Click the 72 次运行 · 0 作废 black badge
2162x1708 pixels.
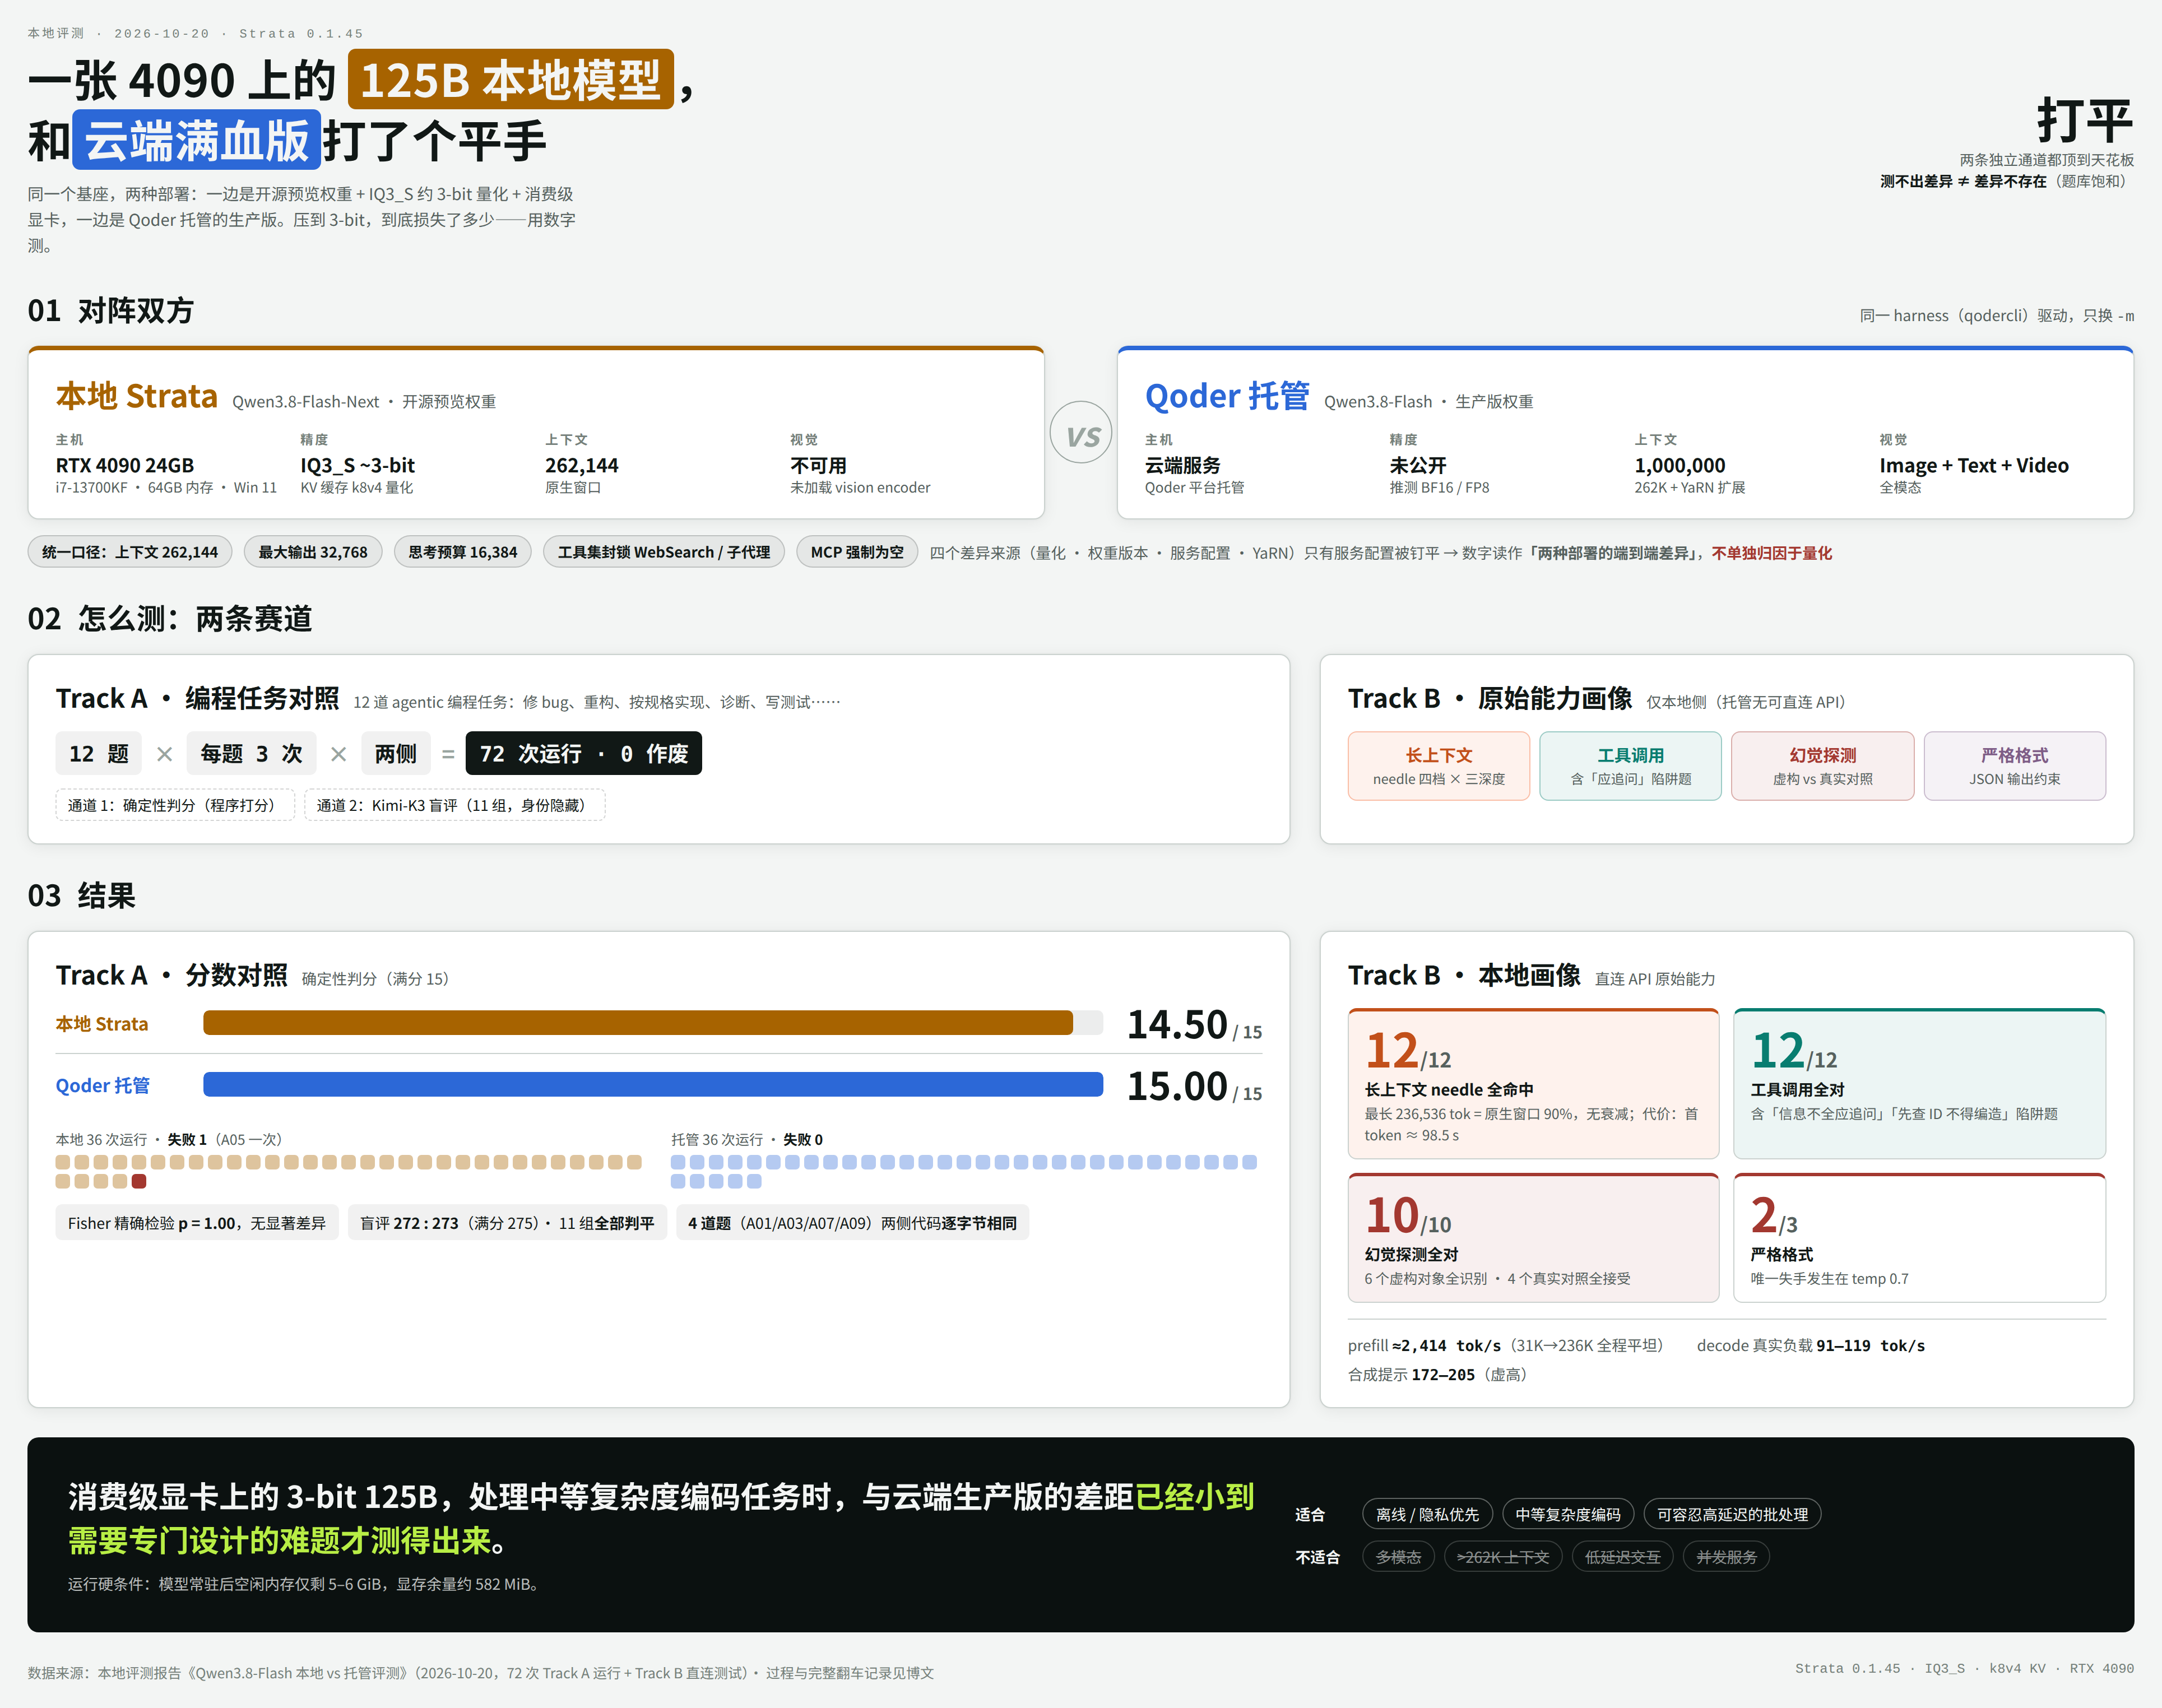click(584, 753)
